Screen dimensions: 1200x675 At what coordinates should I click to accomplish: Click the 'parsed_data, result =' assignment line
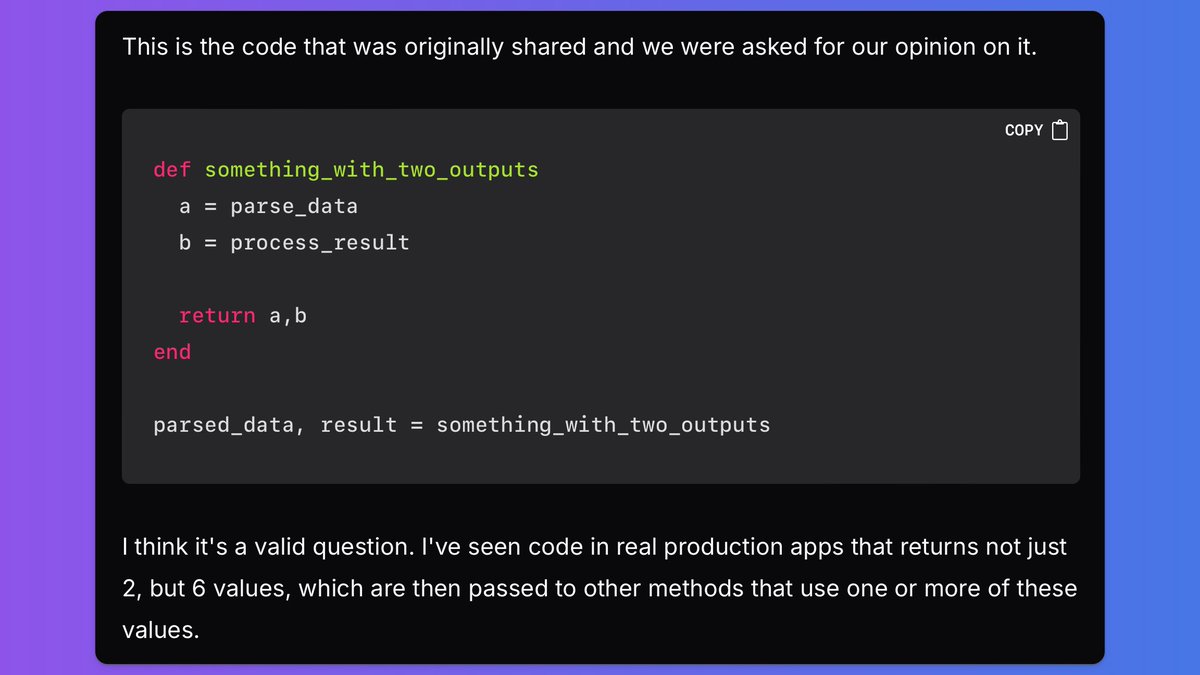(462, 425)
